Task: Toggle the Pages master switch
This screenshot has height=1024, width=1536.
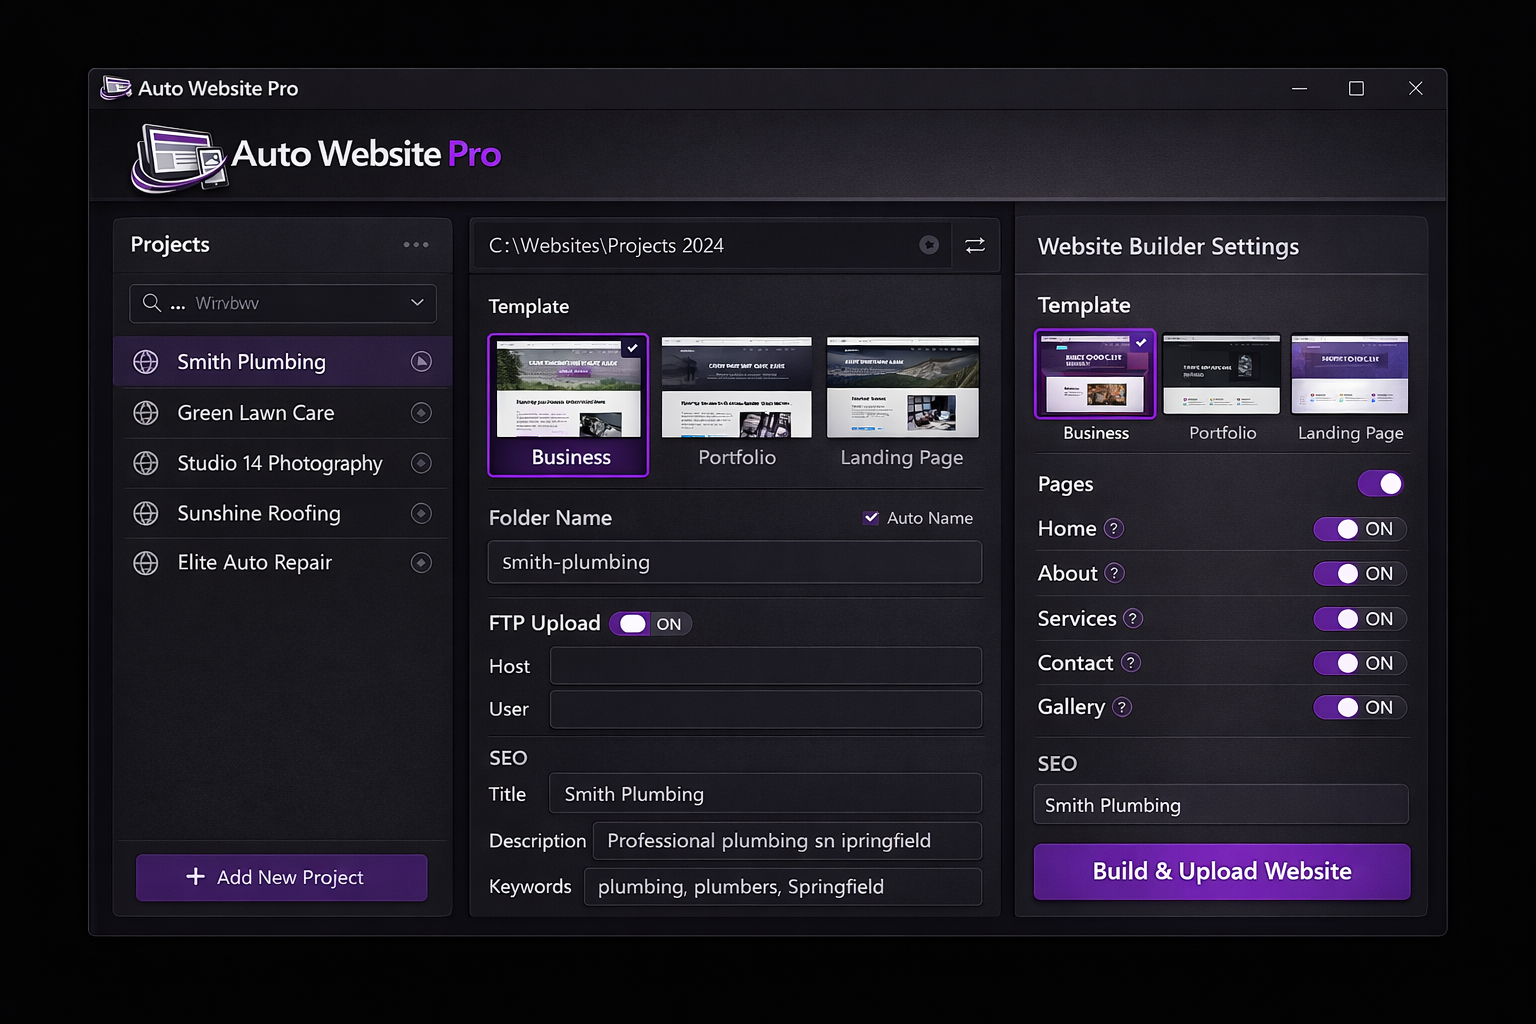Action: pyautogui.click(x=1380, y=483)
